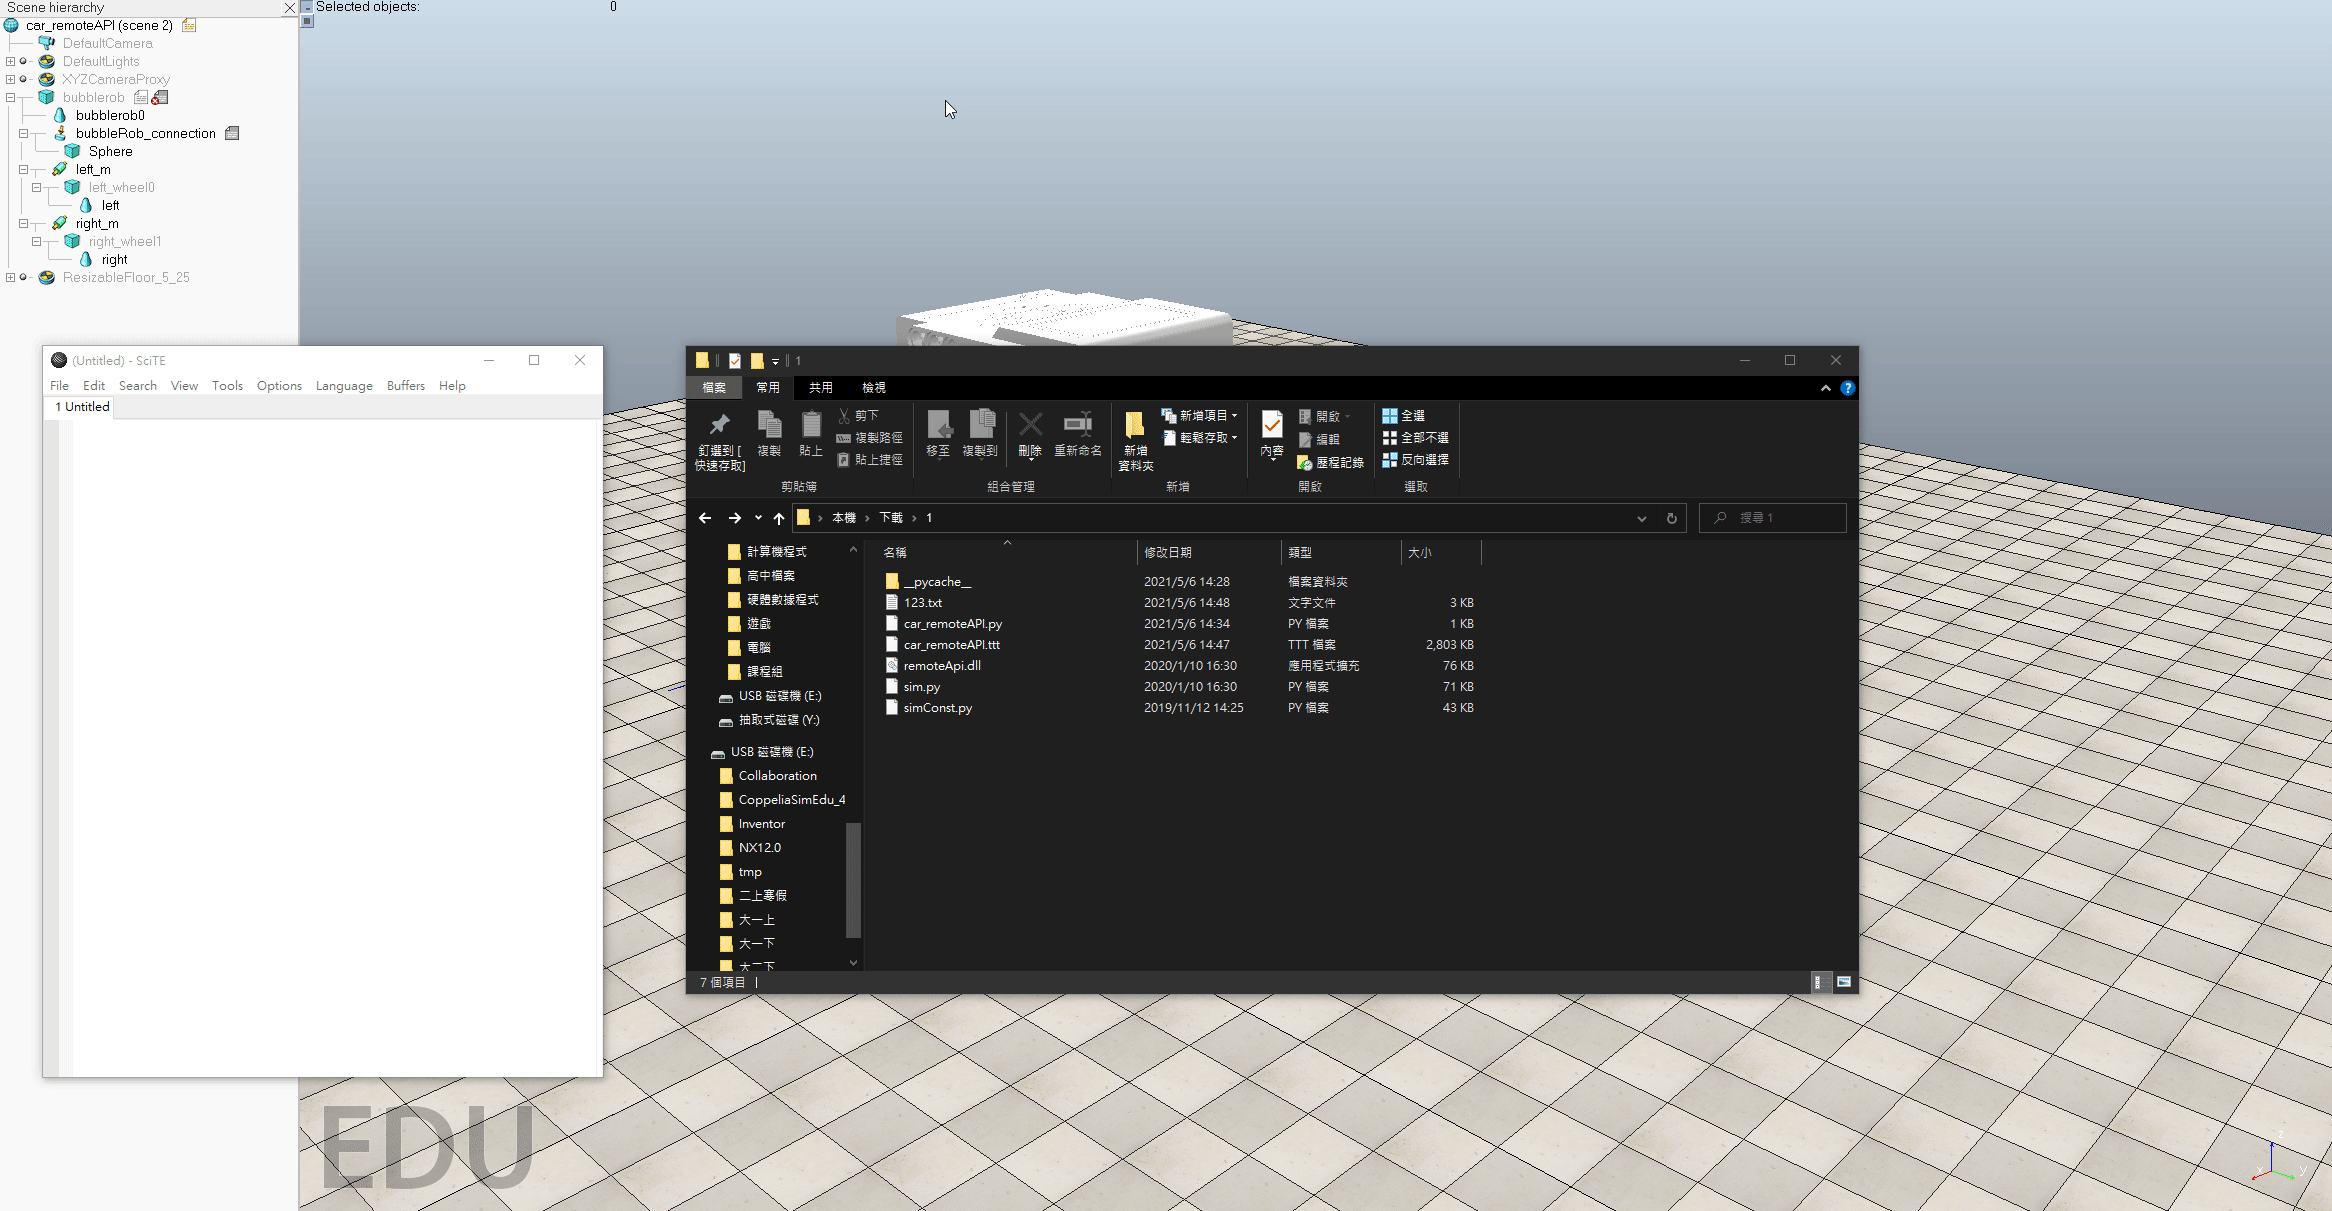Collapse the bubblerob tree node
2332x1211 pixels.
point(10,97)
